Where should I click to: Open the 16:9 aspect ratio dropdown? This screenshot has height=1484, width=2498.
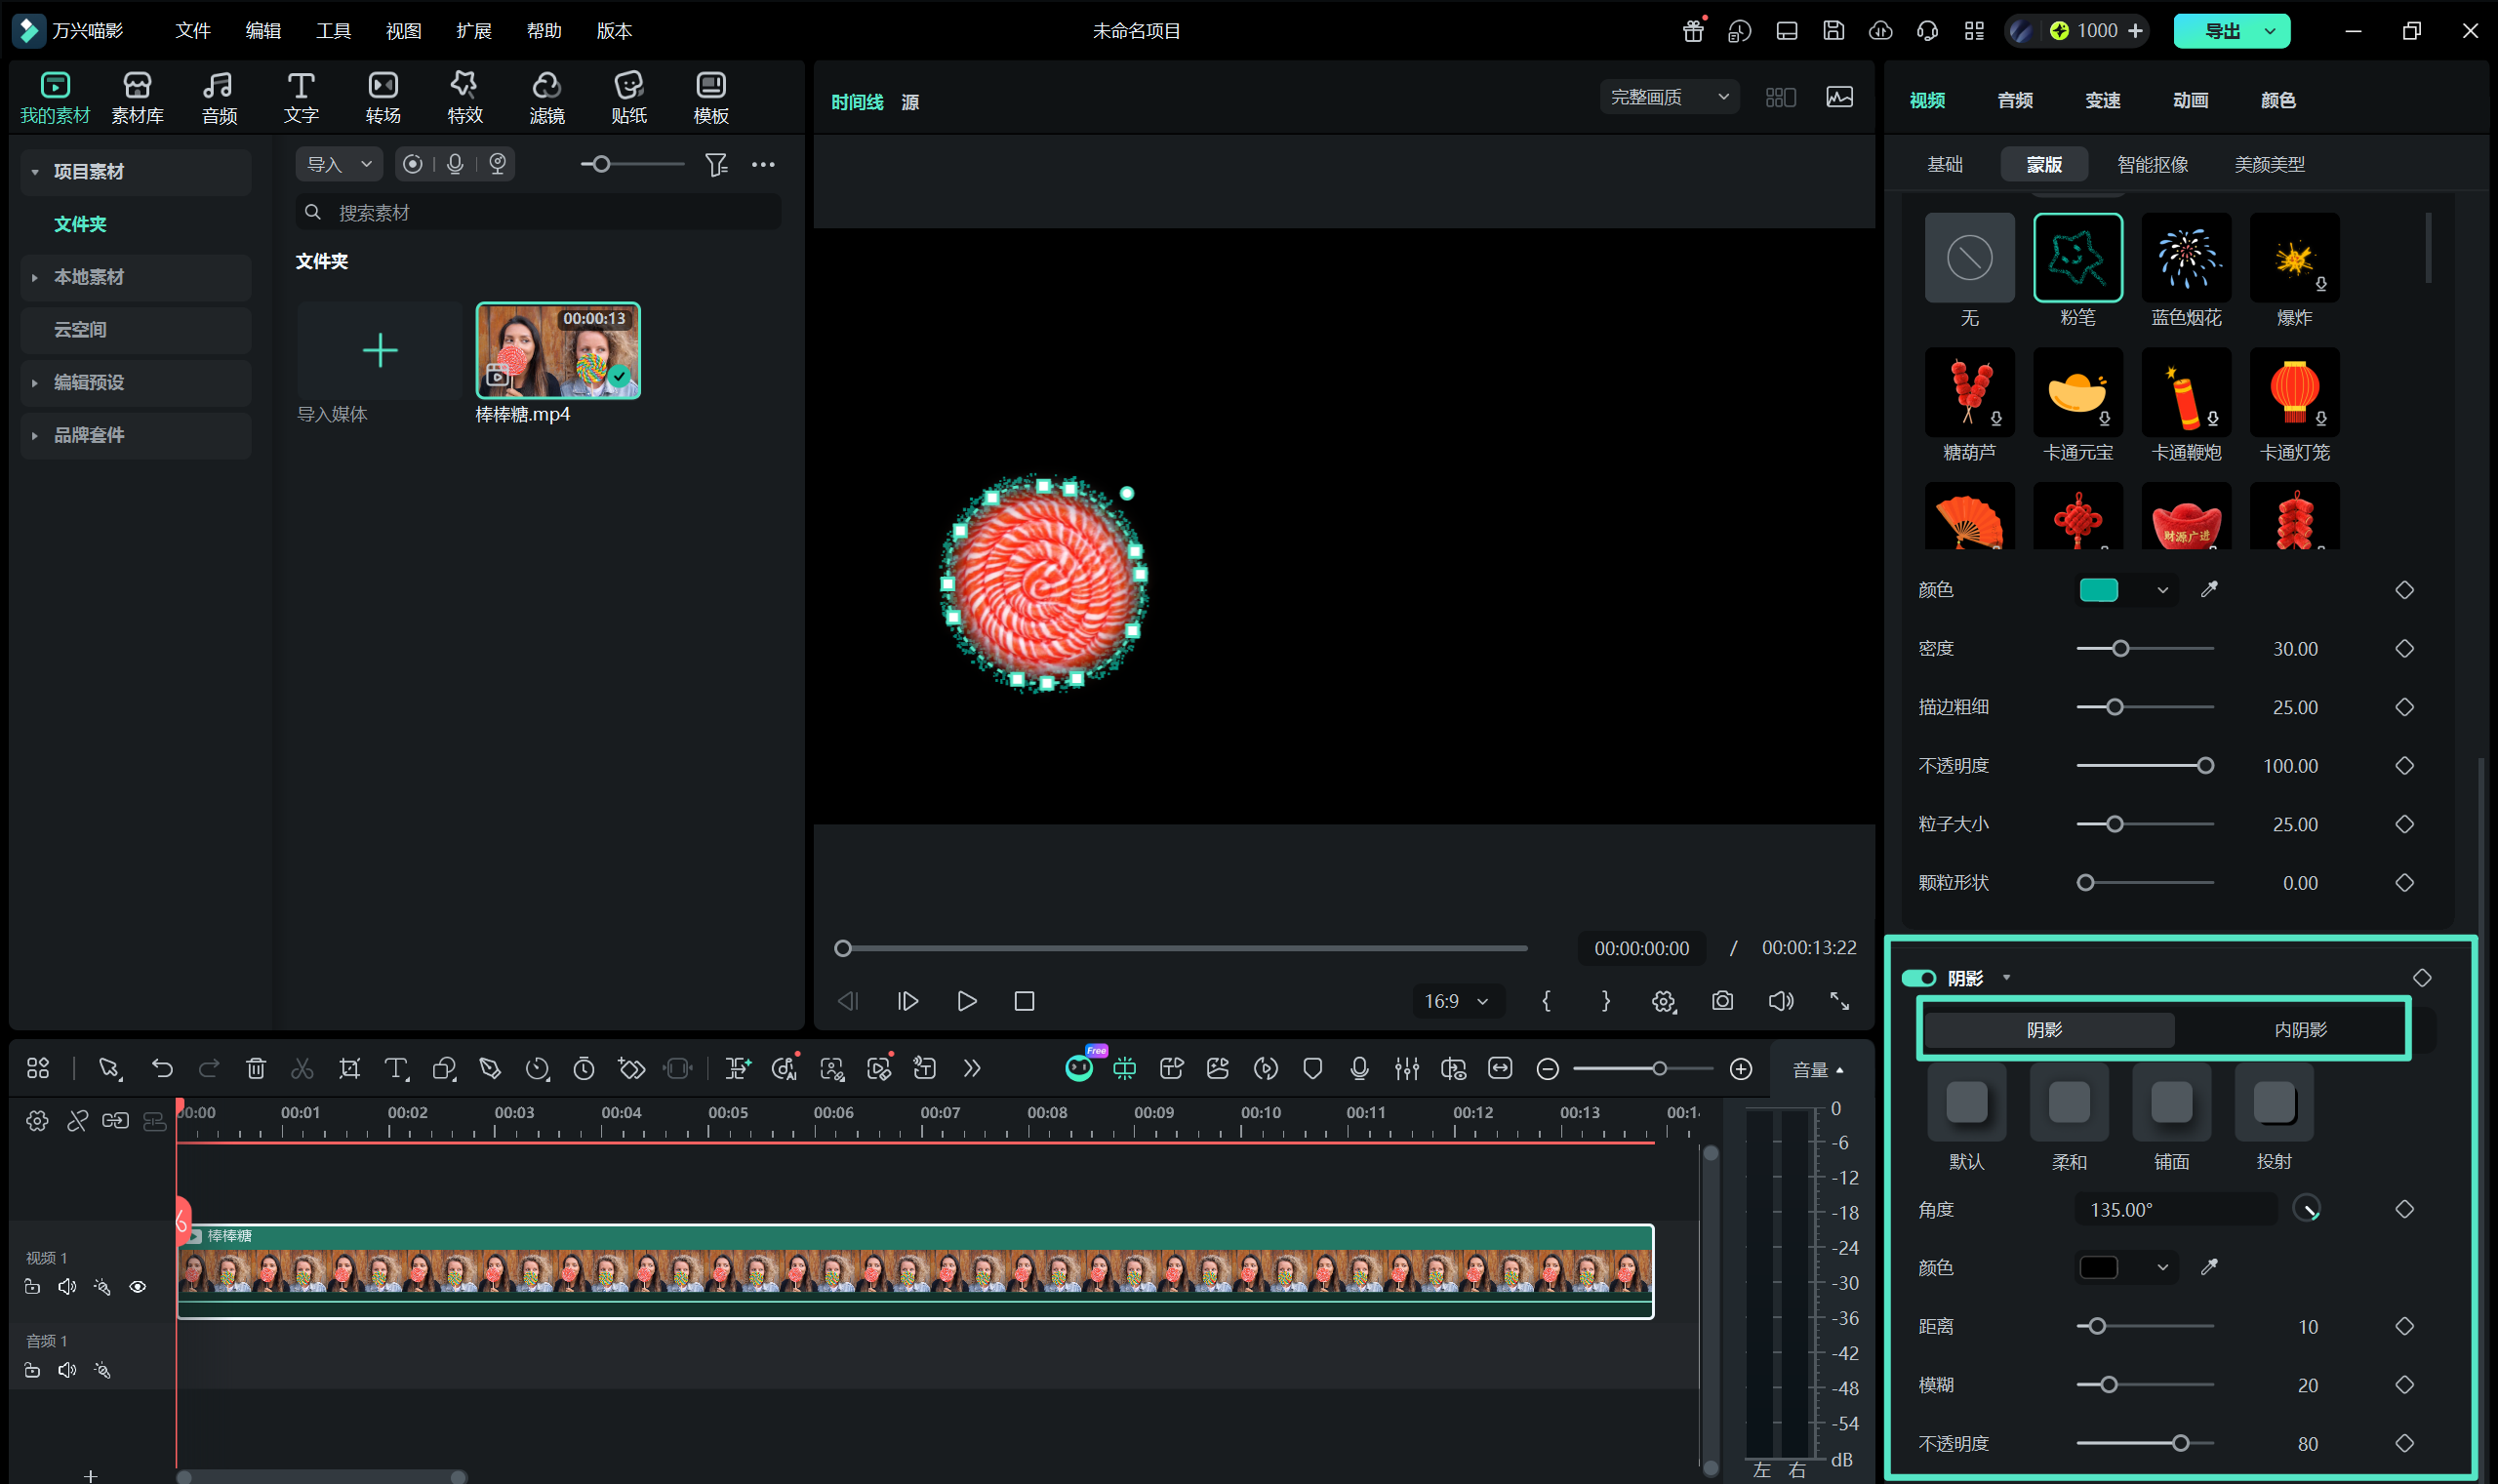1457,1001
